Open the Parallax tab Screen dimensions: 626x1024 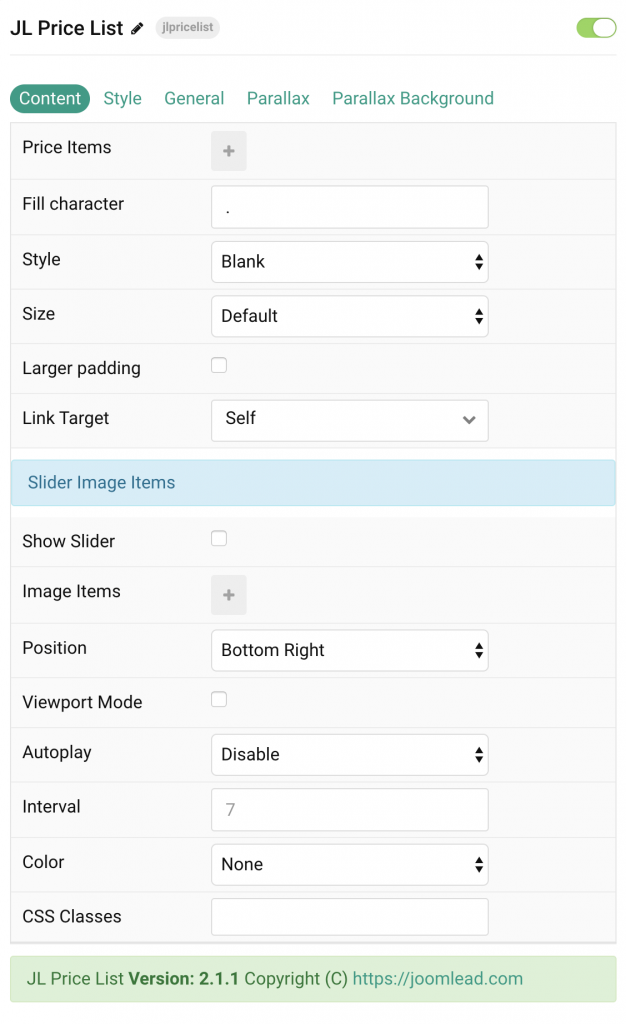277,98
